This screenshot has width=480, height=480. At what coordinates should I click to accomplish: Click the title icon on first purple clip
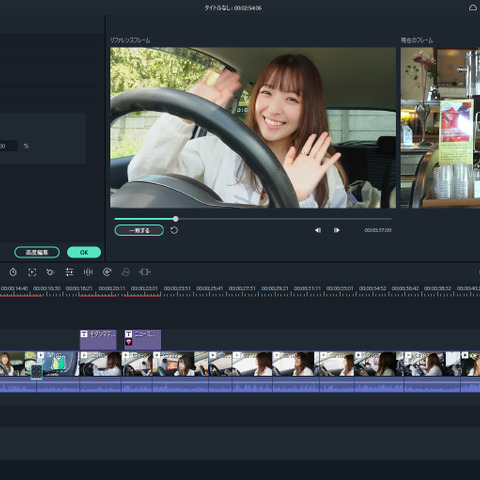tap(84, 334)
